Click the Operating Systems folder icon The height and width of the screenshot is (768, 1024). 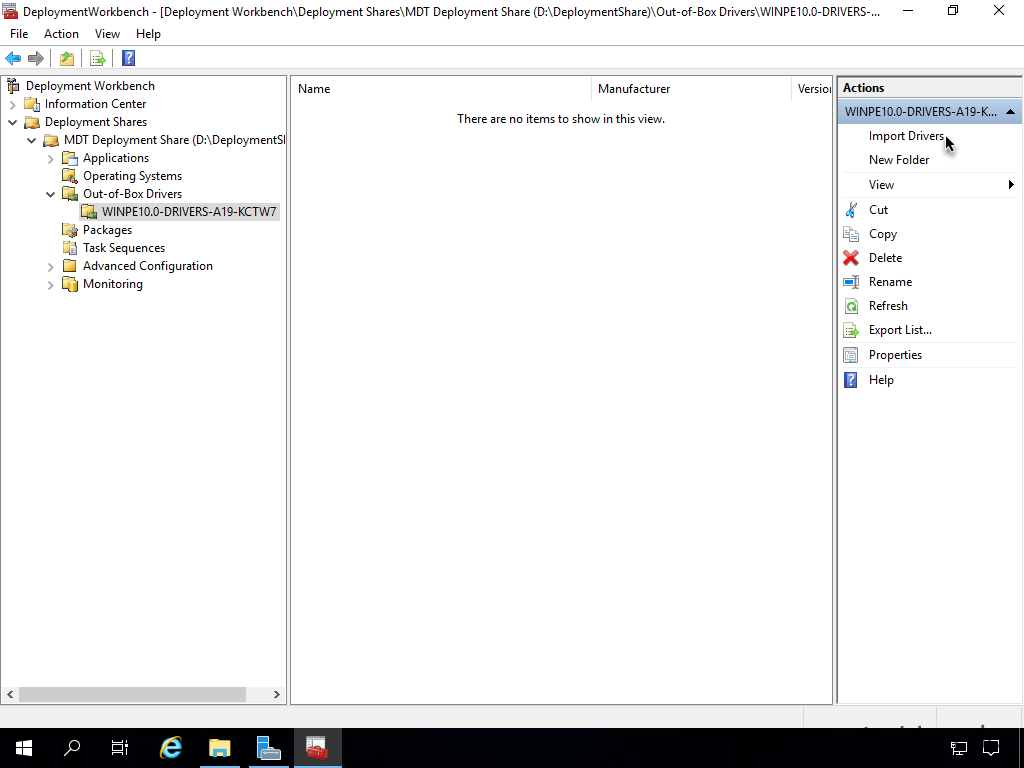pyautogui.click(x=70, y=176)
